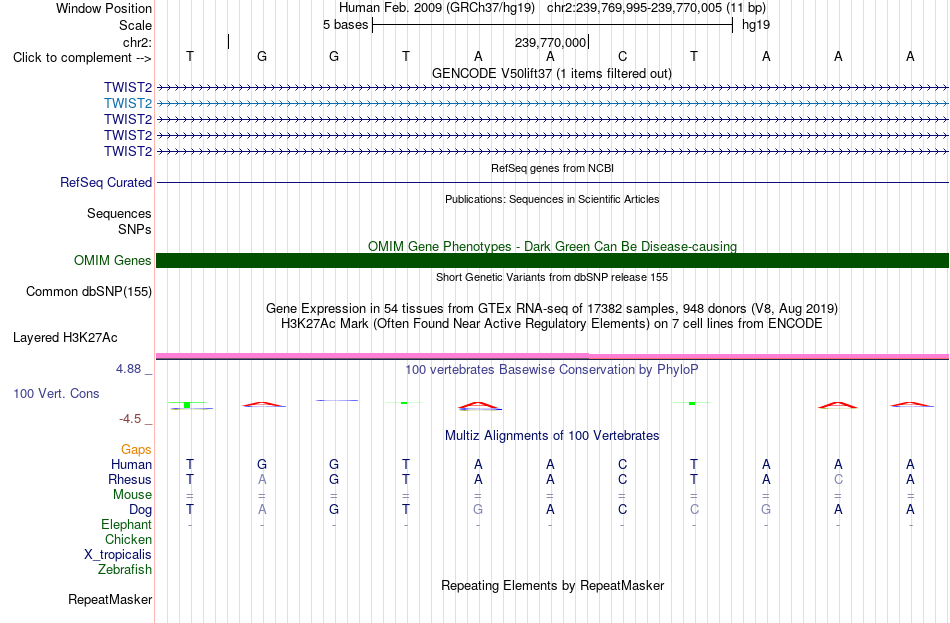Select the chr2: ruler label
950x623 pixels.
coord(137,42)
